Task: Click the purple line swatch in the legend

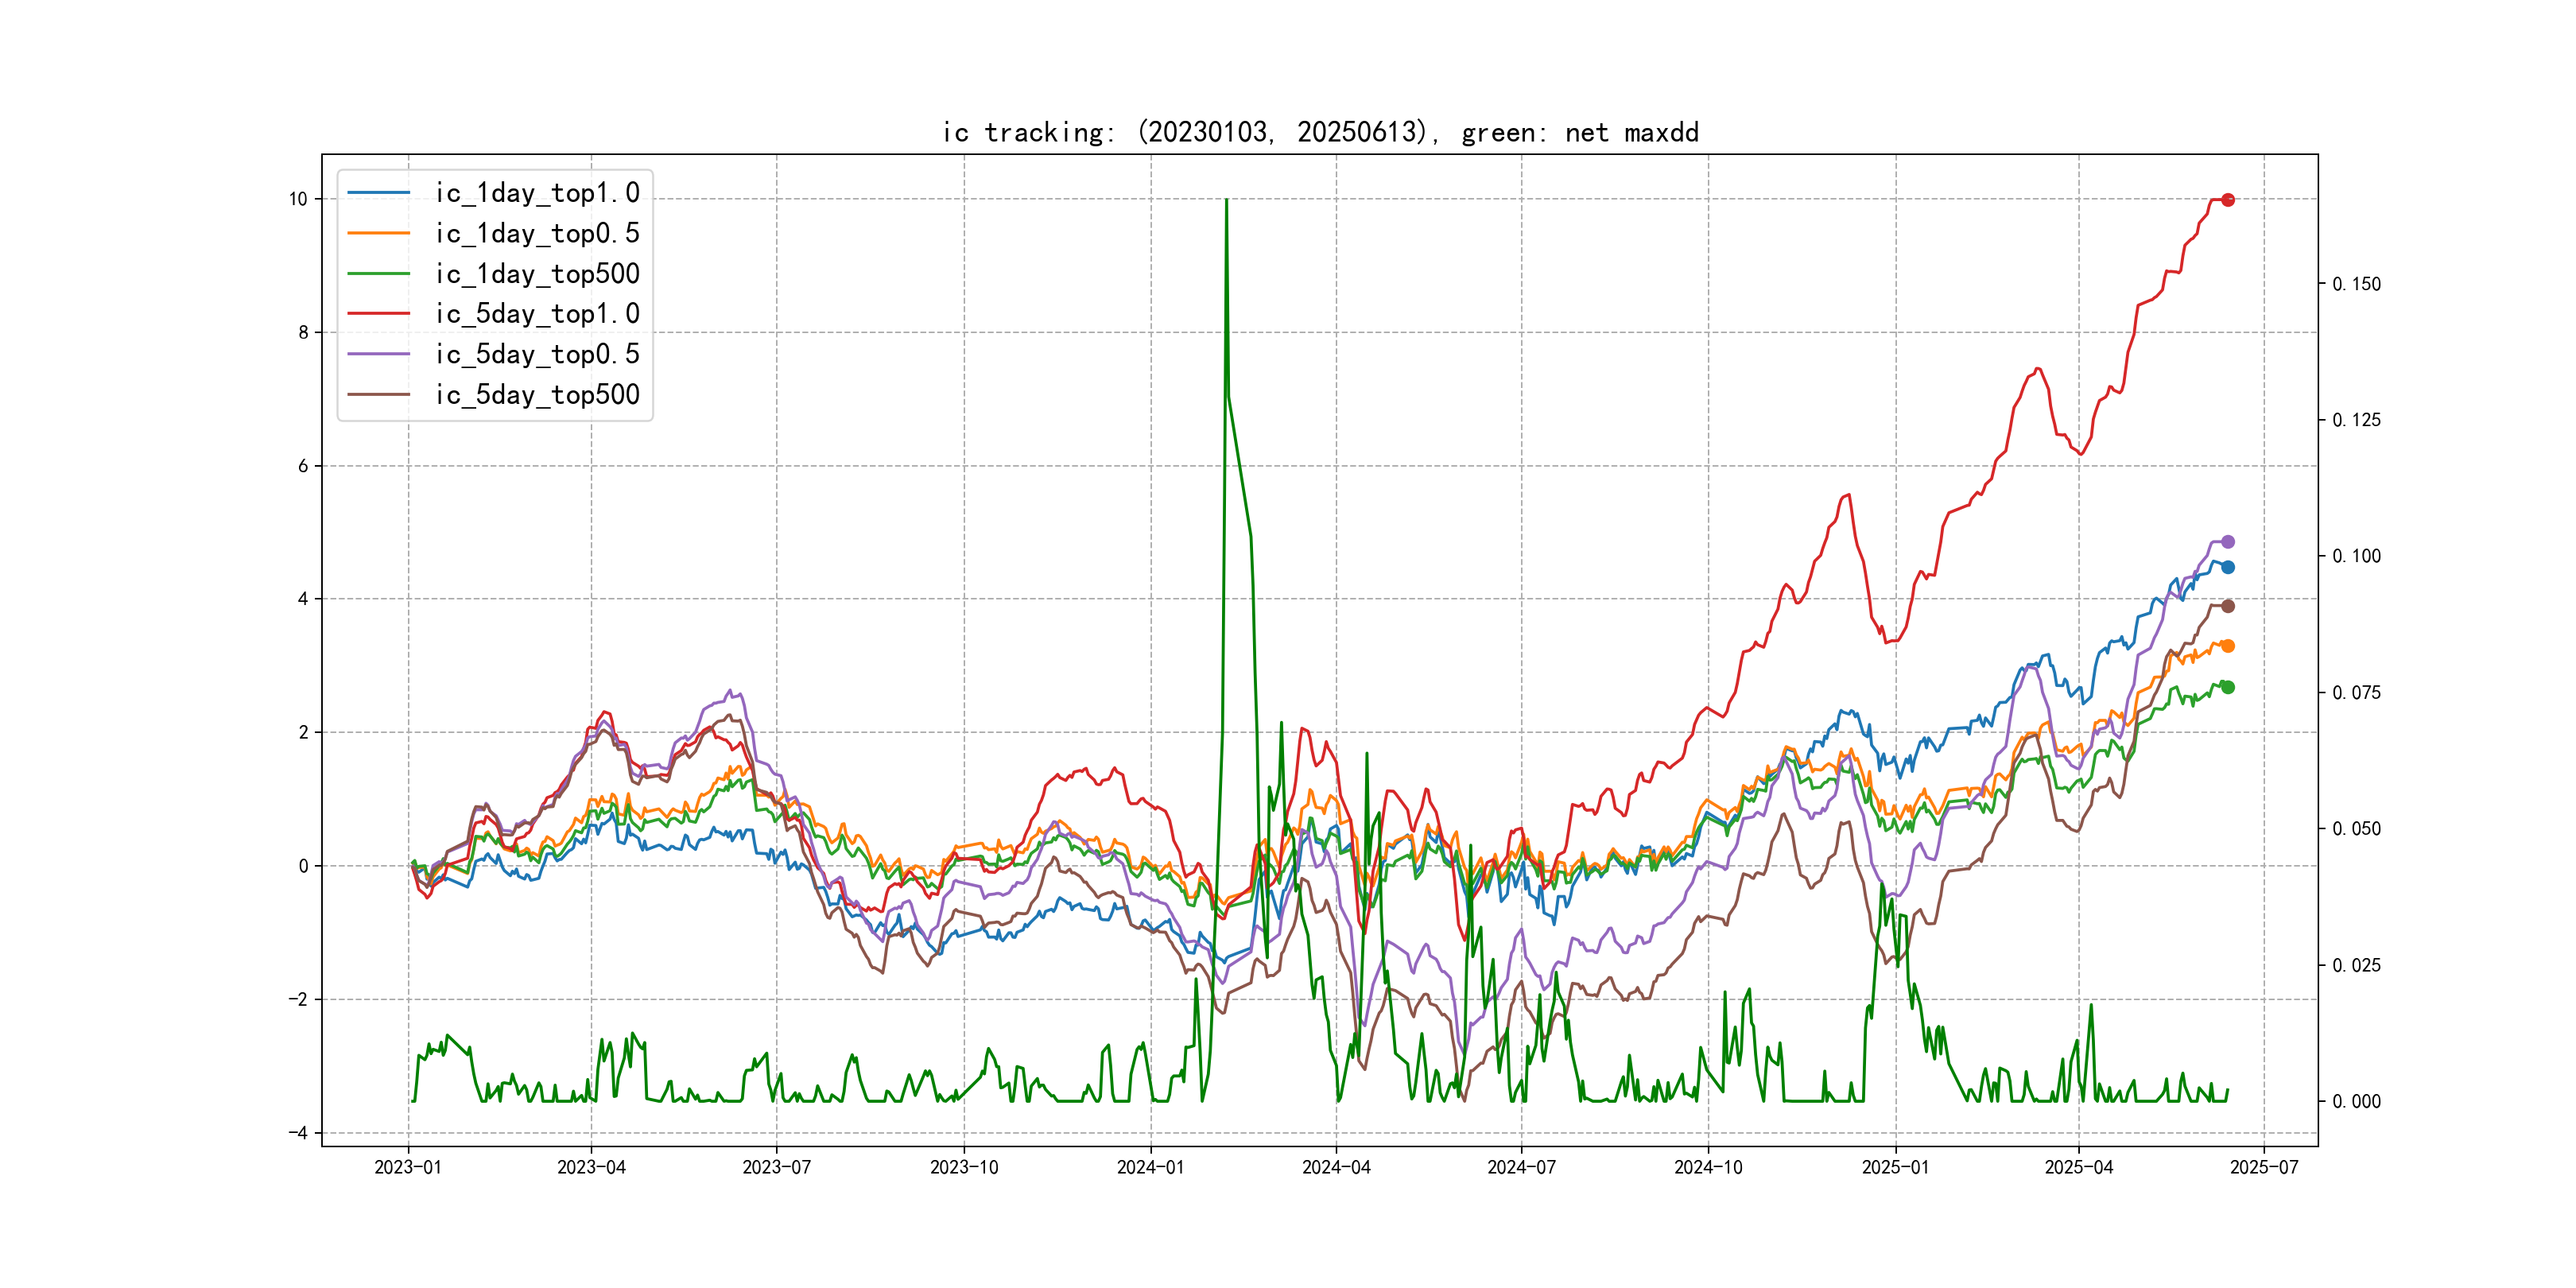Action: (378, 354)
